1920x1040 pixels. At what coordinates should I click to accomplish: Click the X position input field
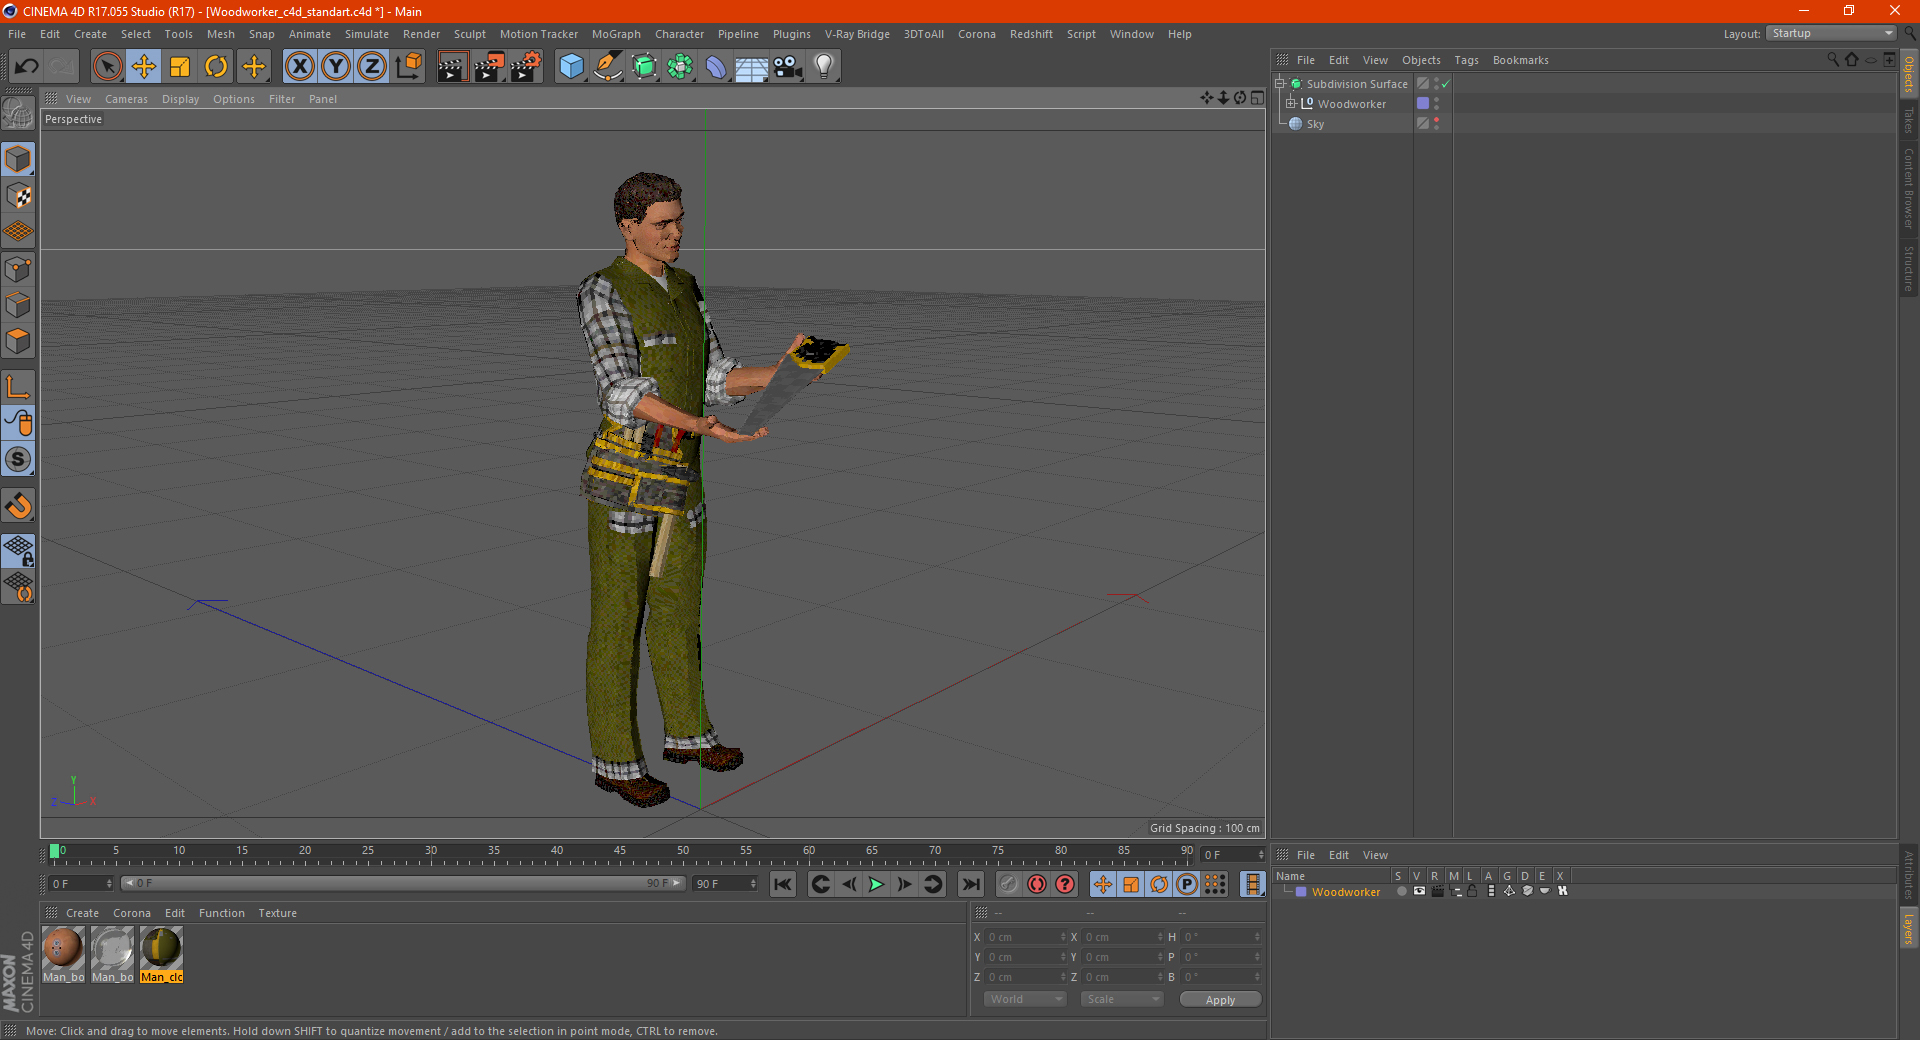pos(1026,937)
